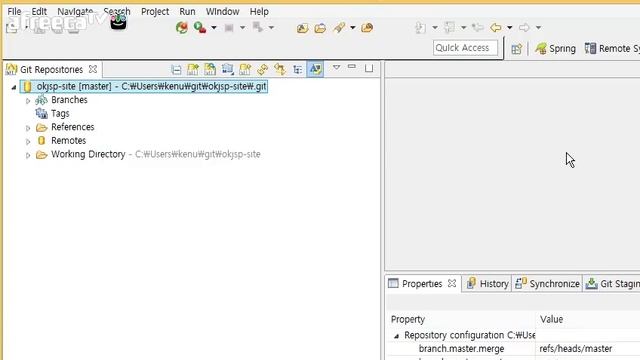
Task: Click the Run last launched icon
Action: pyautogui.click(x=200, y=27)
